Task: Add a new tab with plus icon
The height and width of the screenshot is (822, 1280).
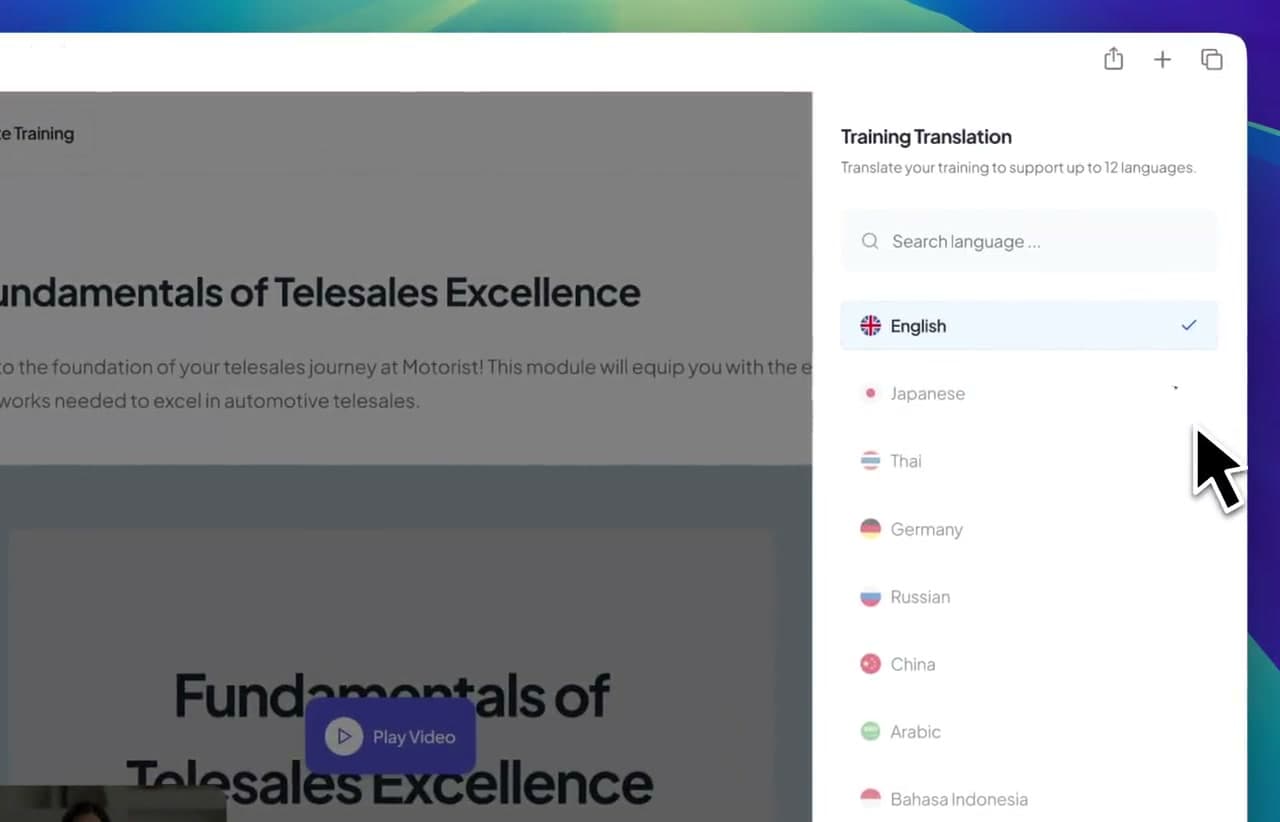Action: (x=1162, y=60)
